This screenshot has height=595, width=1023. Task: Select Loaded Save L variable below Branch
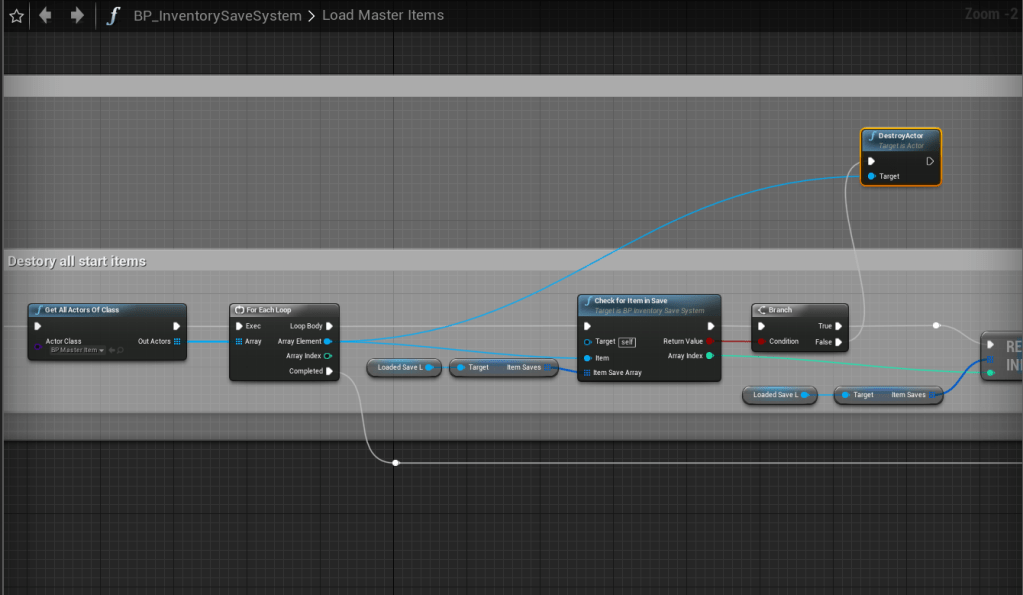point(780,395)
